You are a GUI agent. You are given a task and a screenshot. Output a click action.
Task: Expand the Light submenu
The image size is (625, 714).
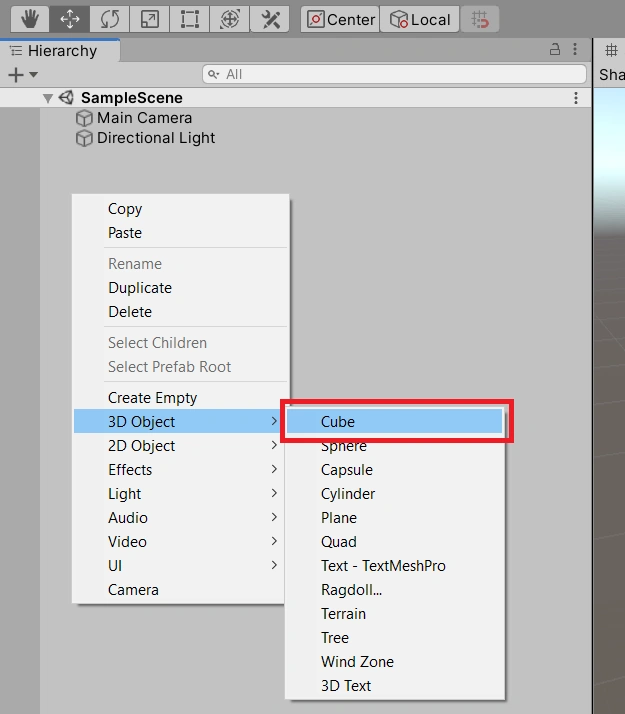[179, 494]
